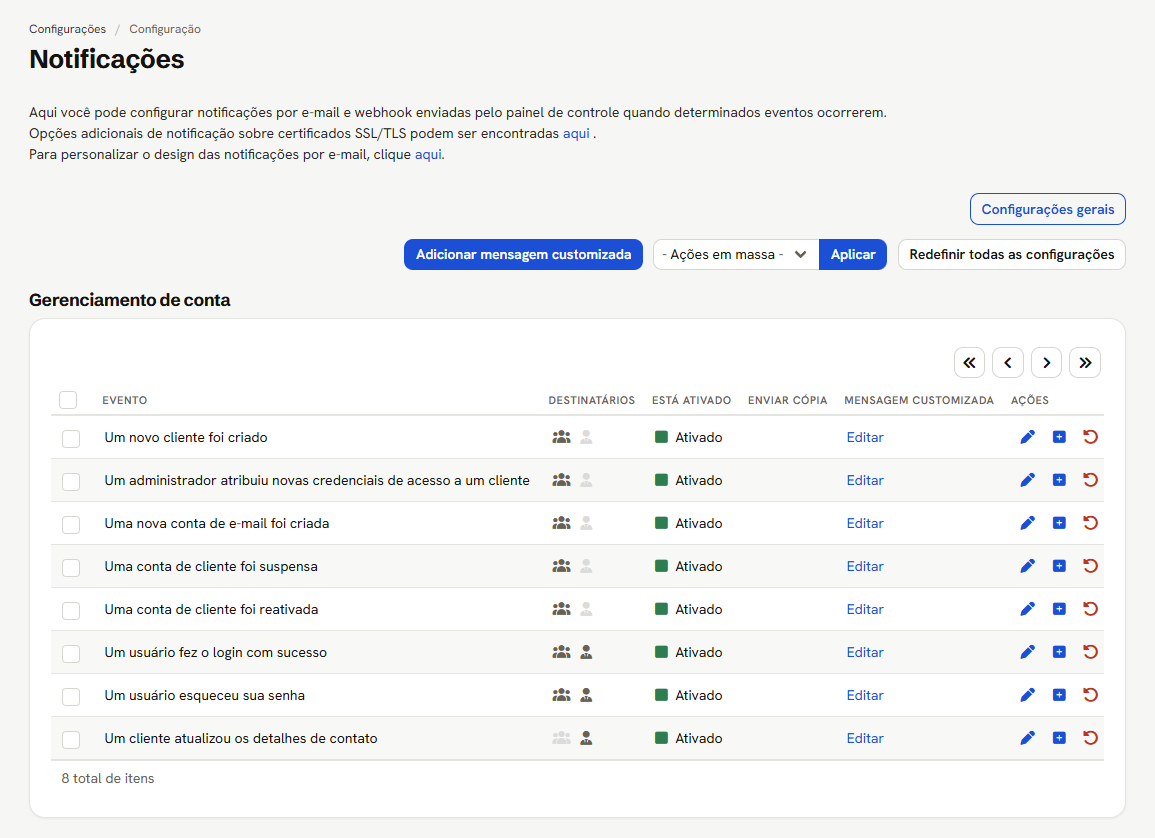Click group recipients icon for 'Um novo cliente foi criado'
This screenshot has width=1155, height=838.
pyautogui.click(x=561, y=437)
